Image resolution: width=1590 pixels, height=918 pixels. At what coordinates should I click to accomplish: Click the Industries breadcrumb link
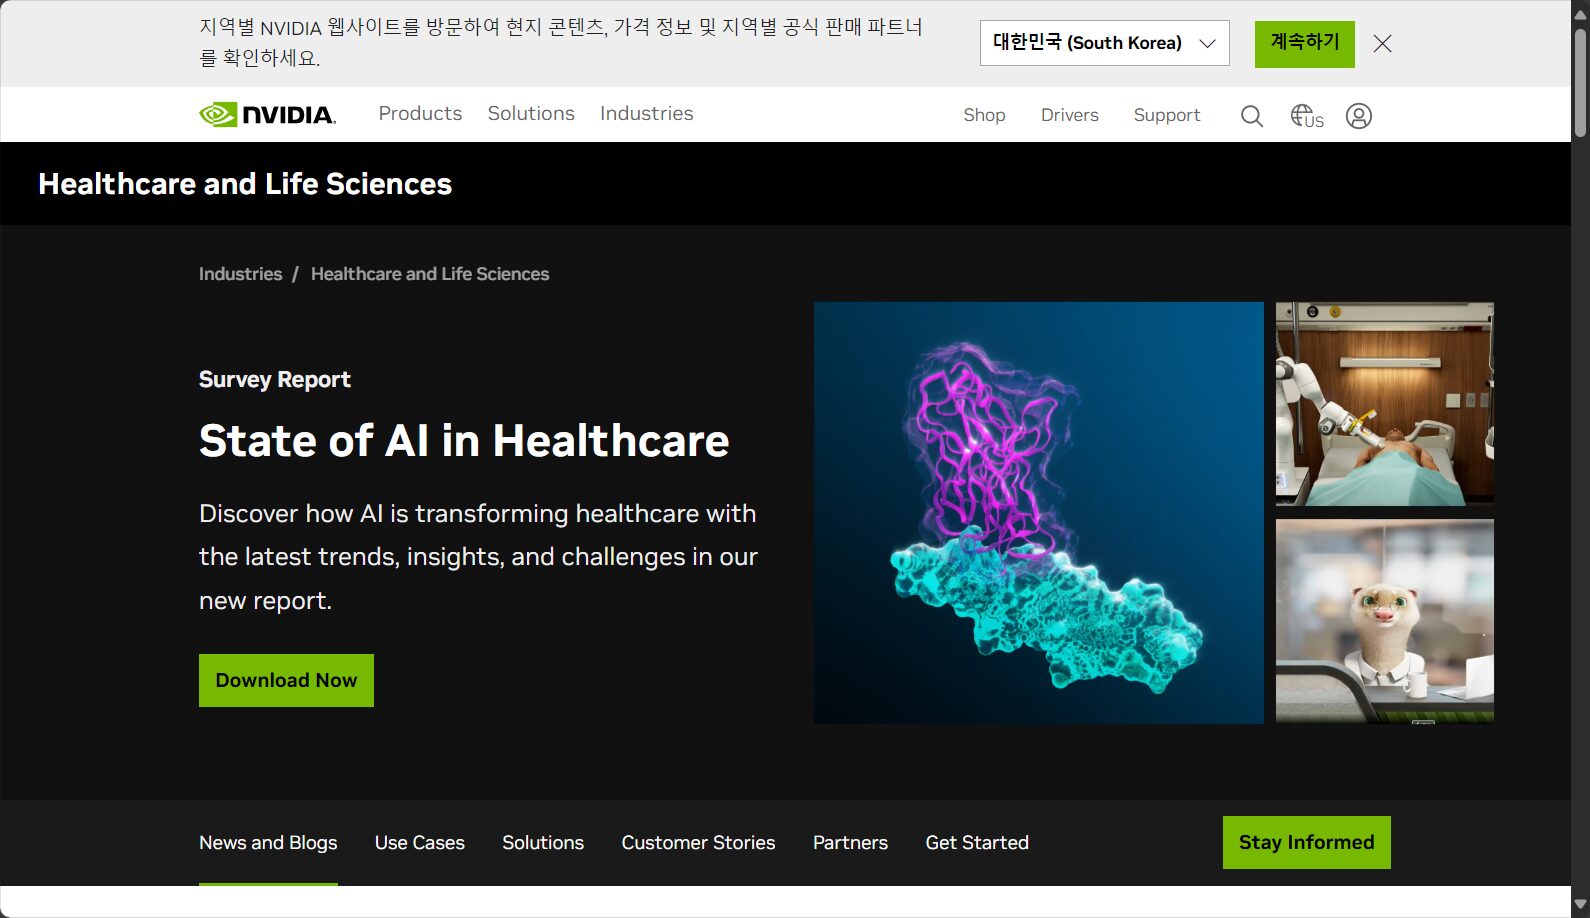click(240, 274)
